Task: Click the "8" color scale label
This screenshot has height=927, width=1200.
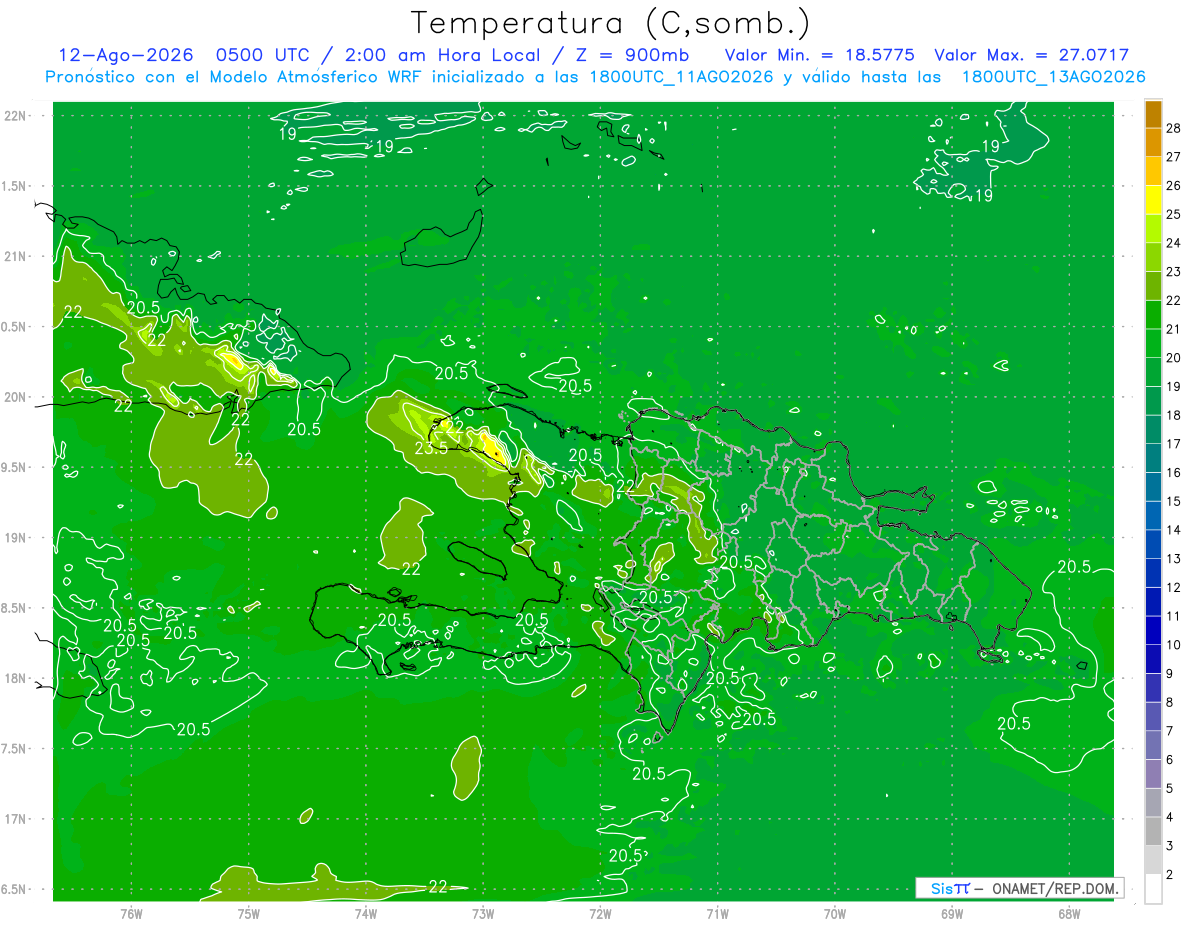Action: pos(1170,703)
